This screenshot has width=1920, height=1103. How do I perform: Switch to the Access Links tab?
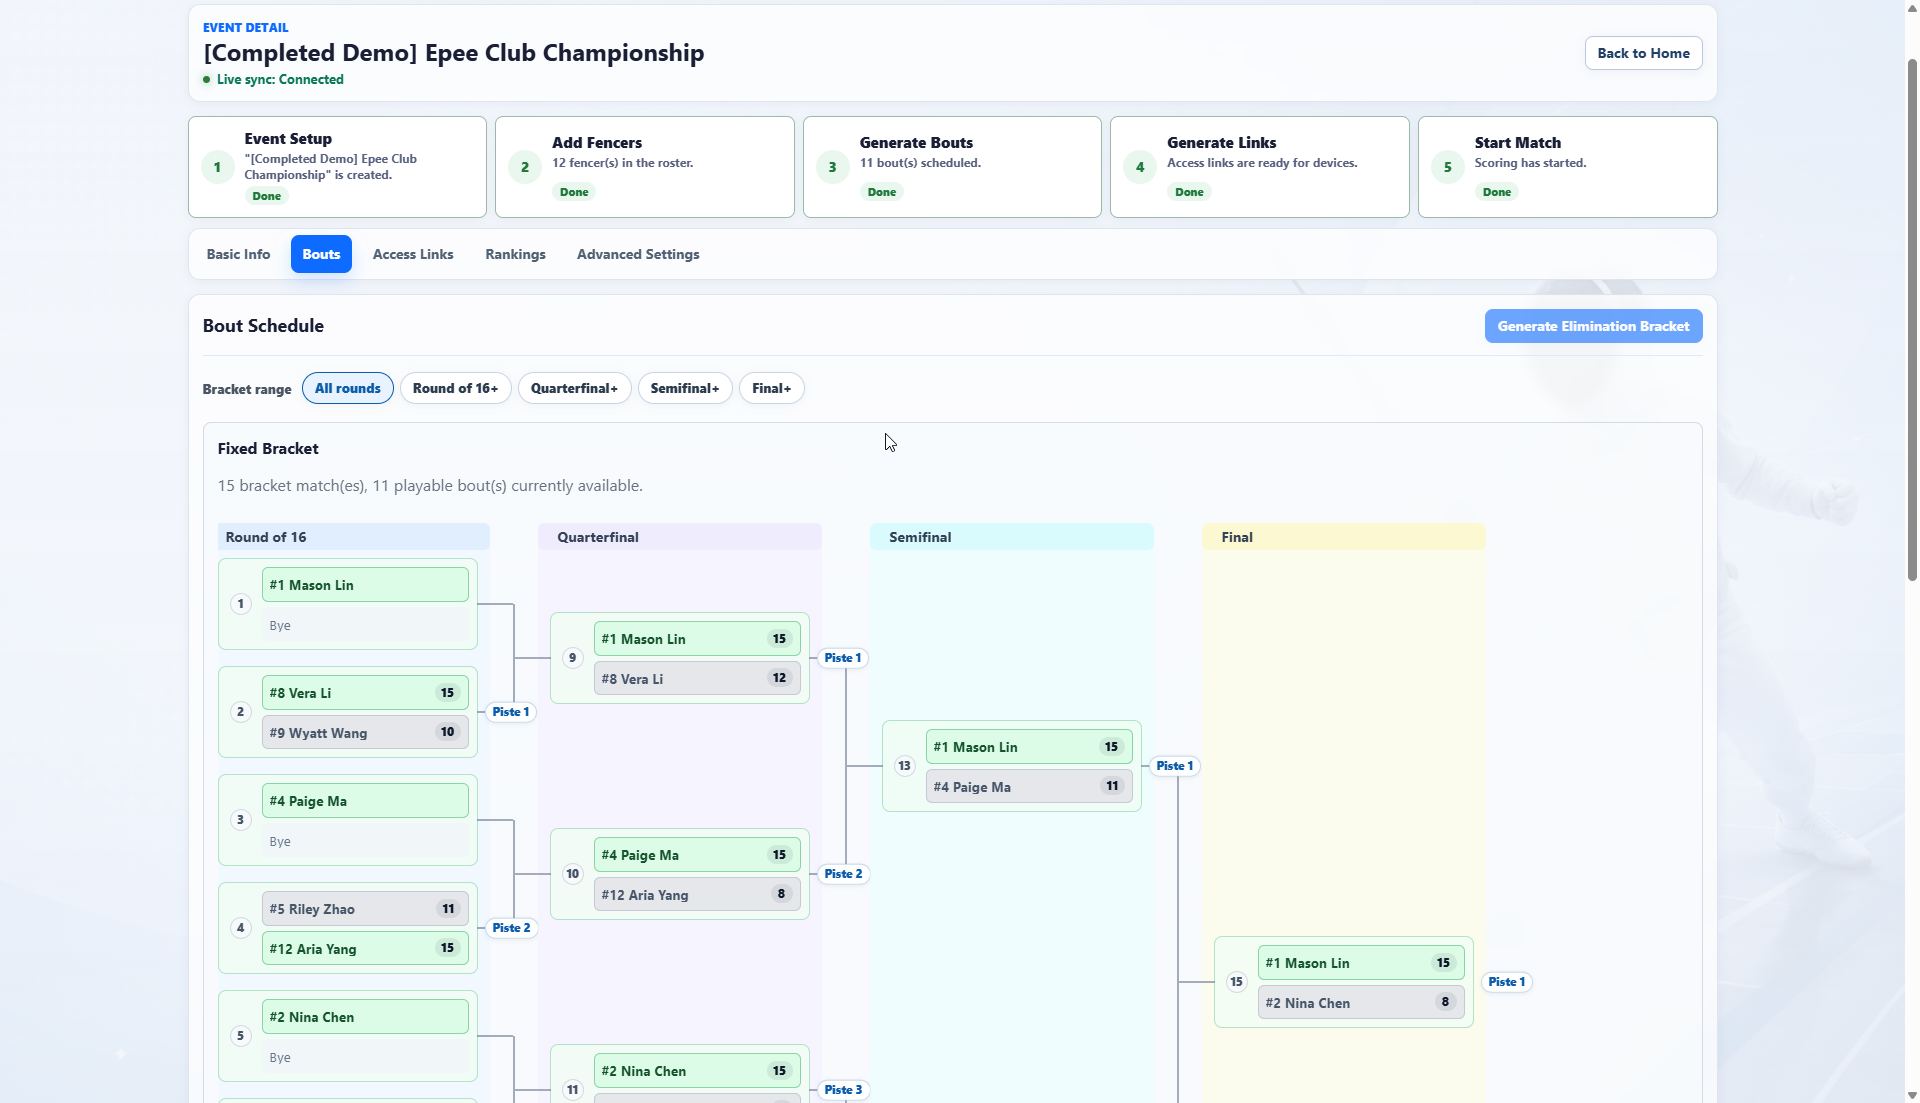(x=413, y=254)
